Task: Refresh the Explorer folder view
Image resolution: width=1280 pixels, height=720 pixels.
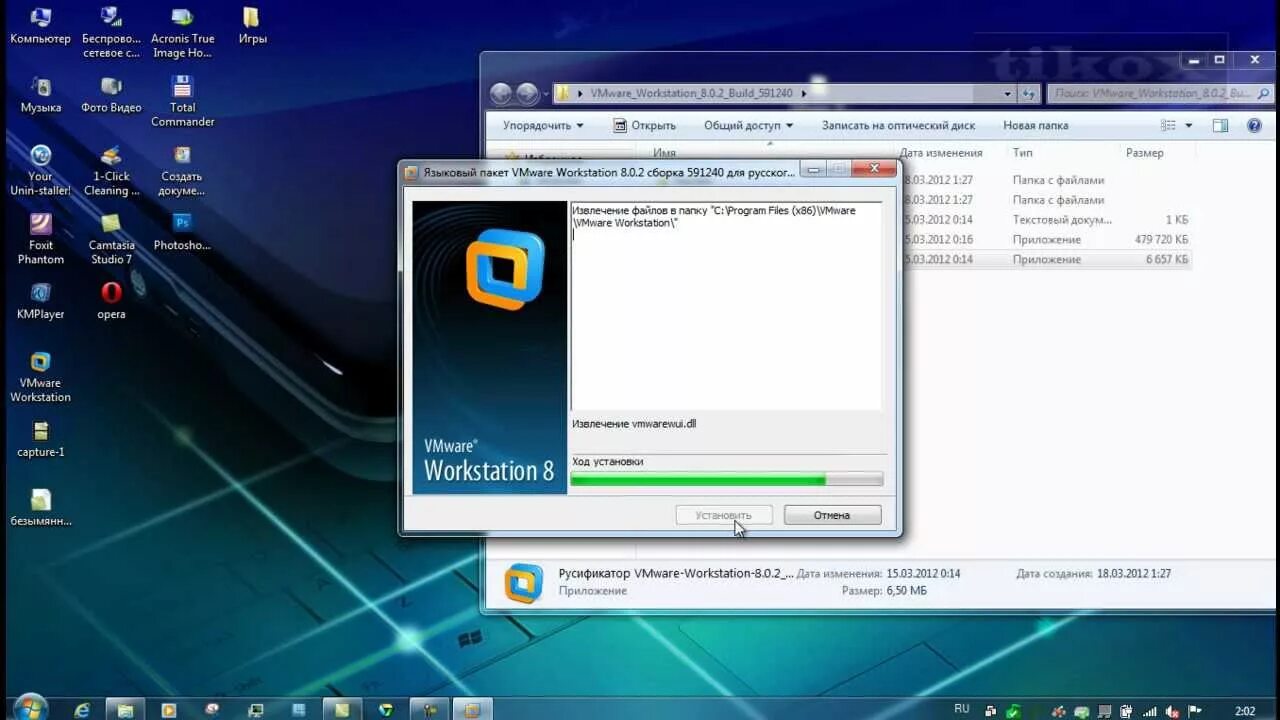Action: coord(1029,93)
